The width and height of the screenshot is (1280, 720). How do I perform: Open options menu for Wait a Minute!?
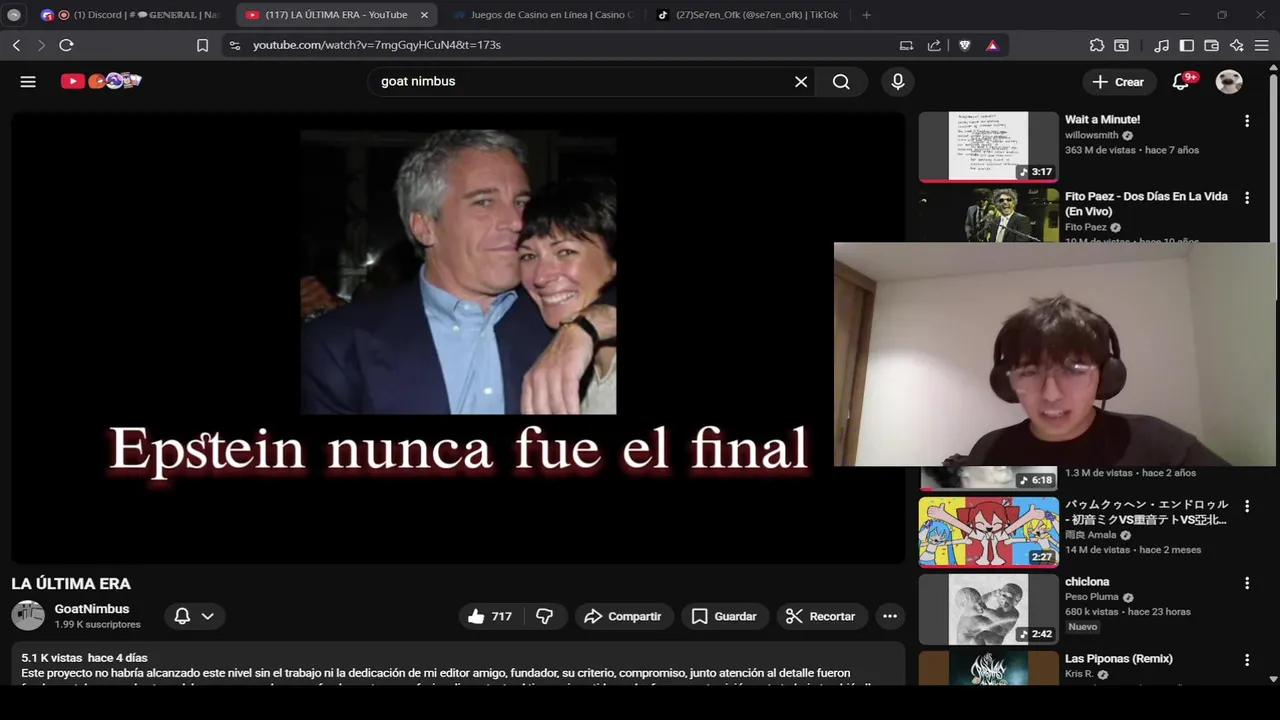pyautogui.click(x=1246, y=121)
